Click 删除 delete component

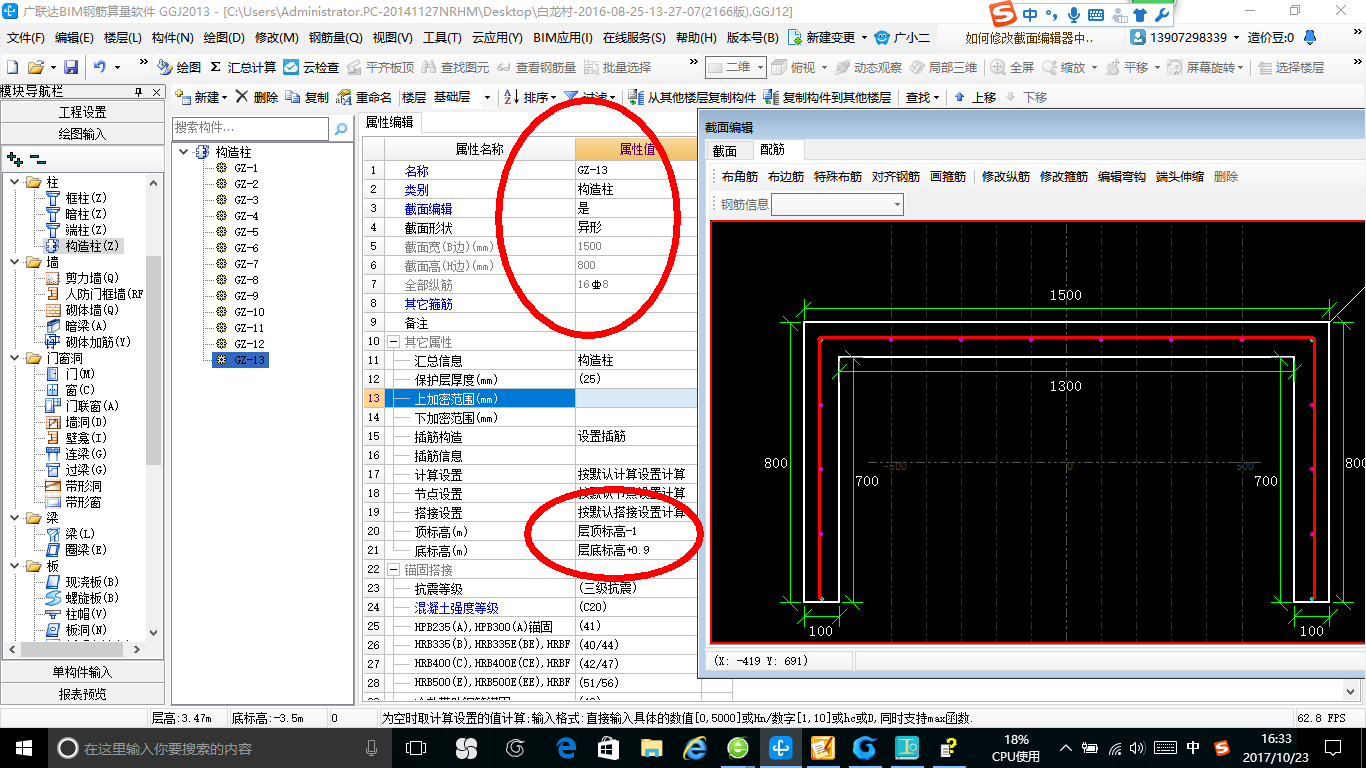257,97
